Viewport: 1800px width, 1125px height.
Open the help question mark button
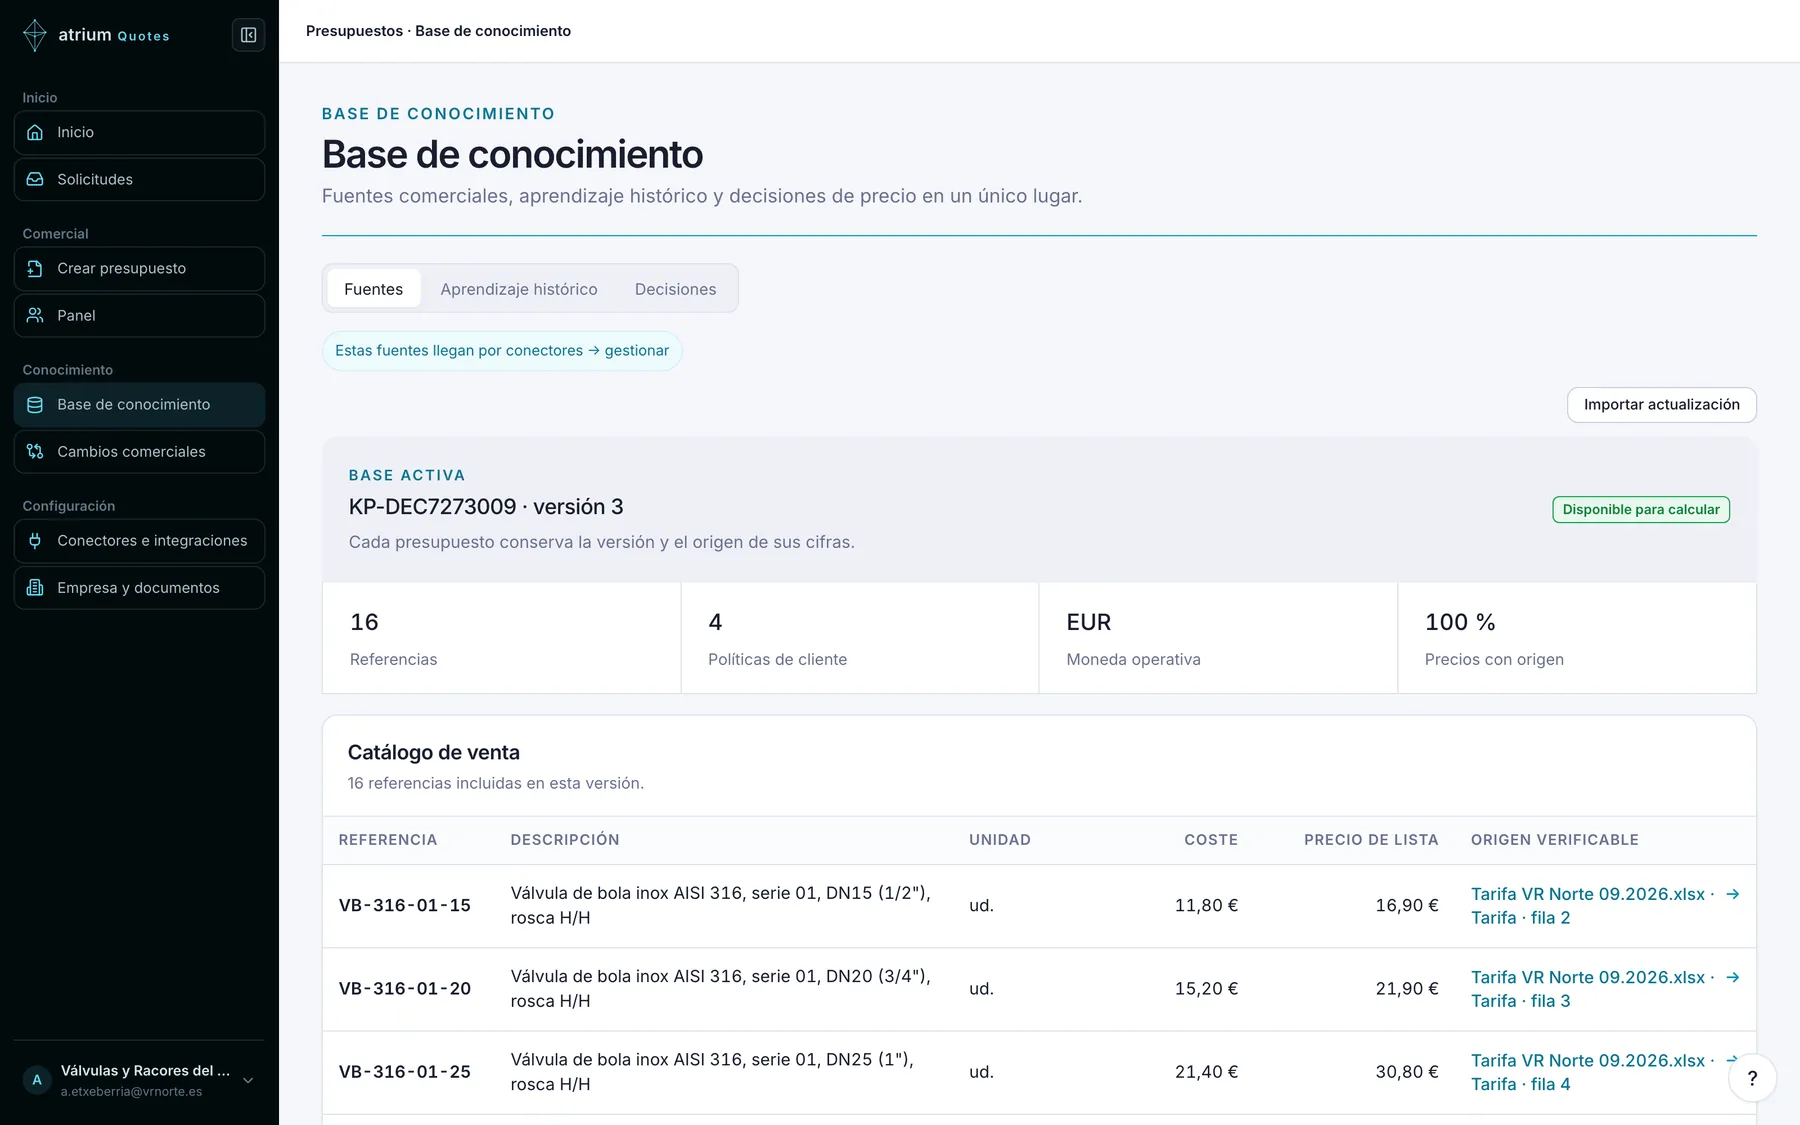(x=1752, y=1078)
